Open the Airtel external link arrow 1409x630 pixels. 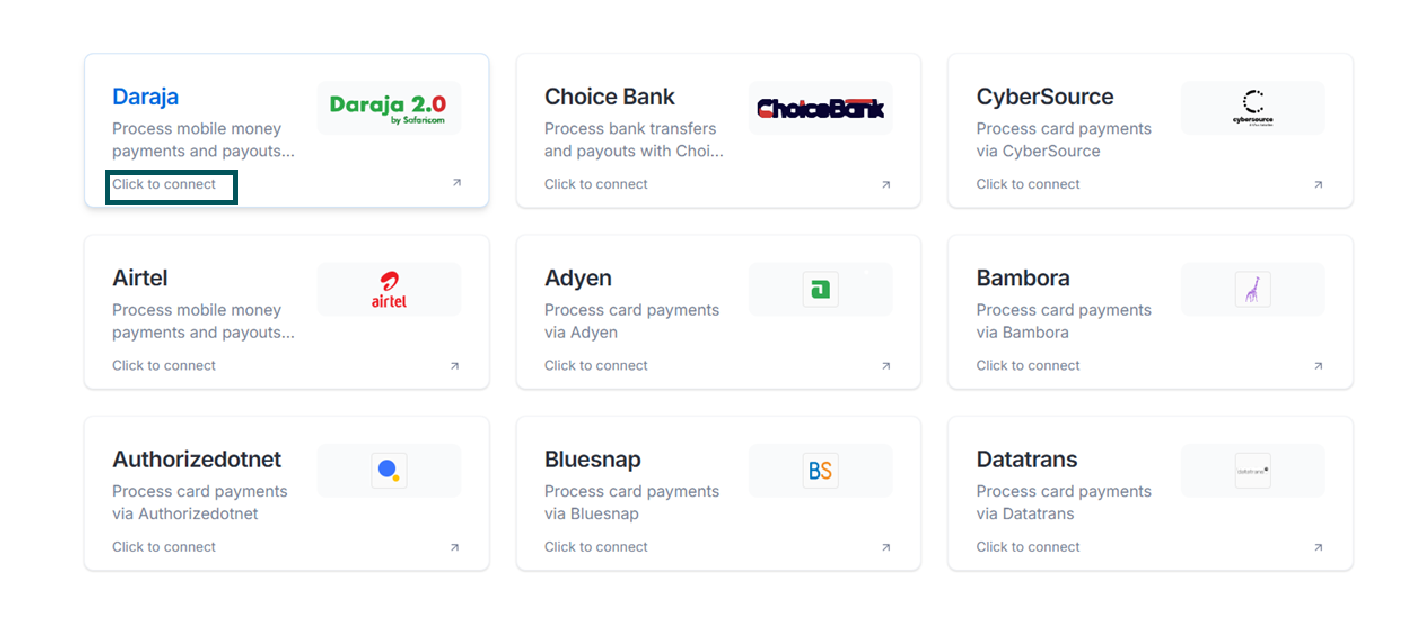click(x=455, y=366)
